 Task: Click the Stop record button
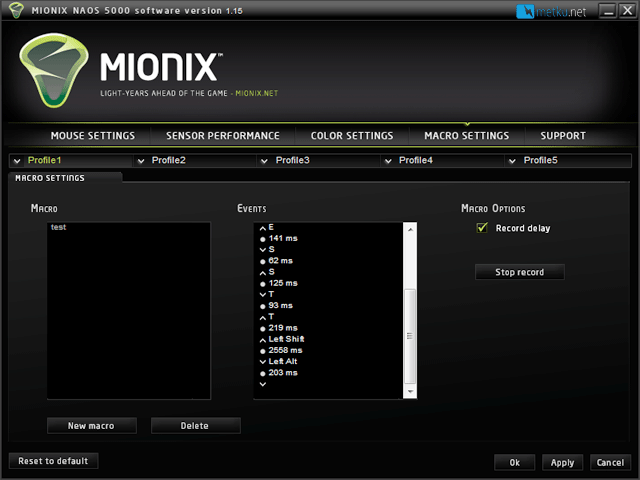[520, 272]
